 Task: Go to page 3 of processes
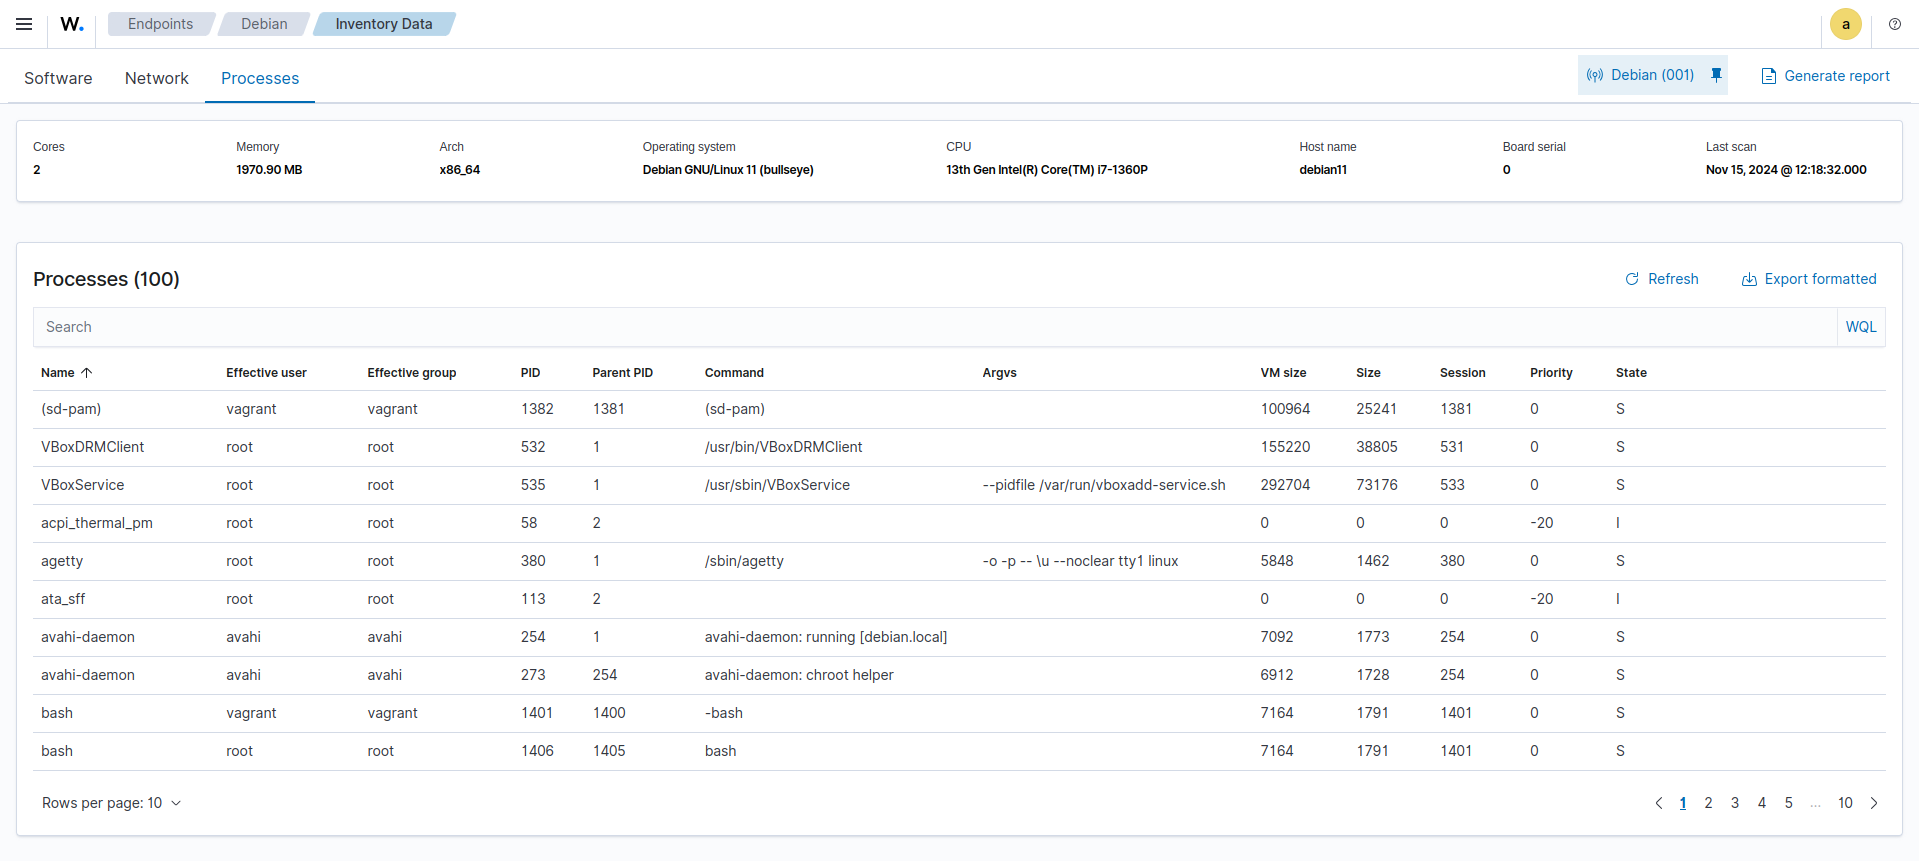pyautogui.click(x=1735, y=803)
